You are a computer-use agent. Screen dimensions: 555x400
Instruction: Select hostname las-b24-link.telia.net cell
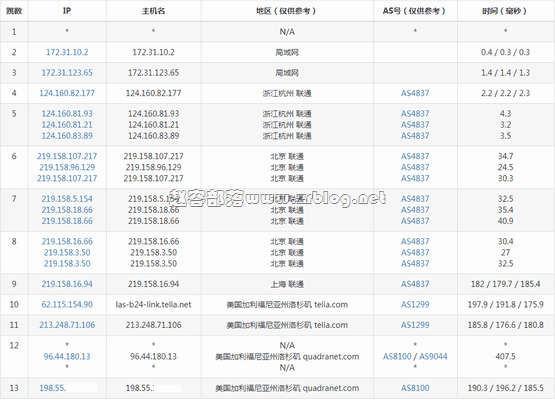coord(153,305)
